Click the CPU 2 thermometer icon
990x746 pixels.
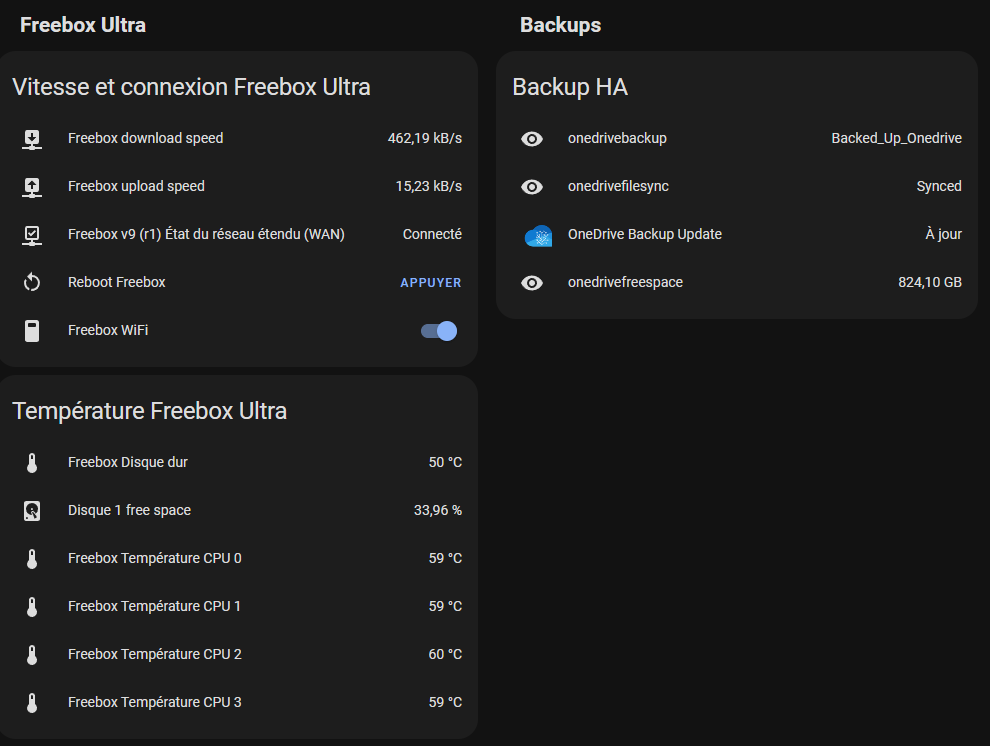pos(32,654)
